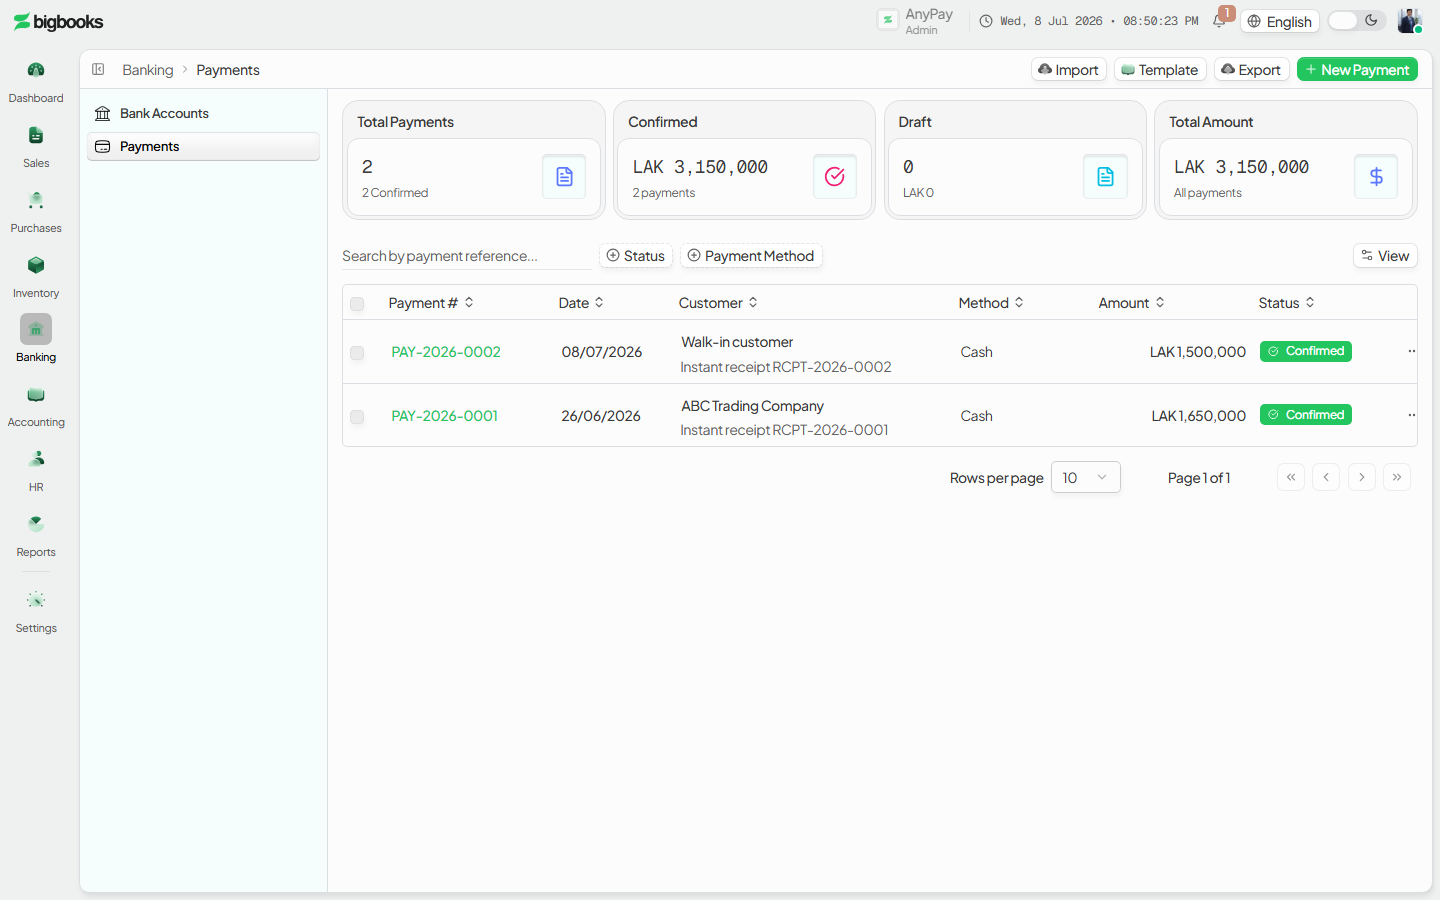Sort by Payment # column
This screenshot has height=900, width=1440.
click(x=431, y=303)
